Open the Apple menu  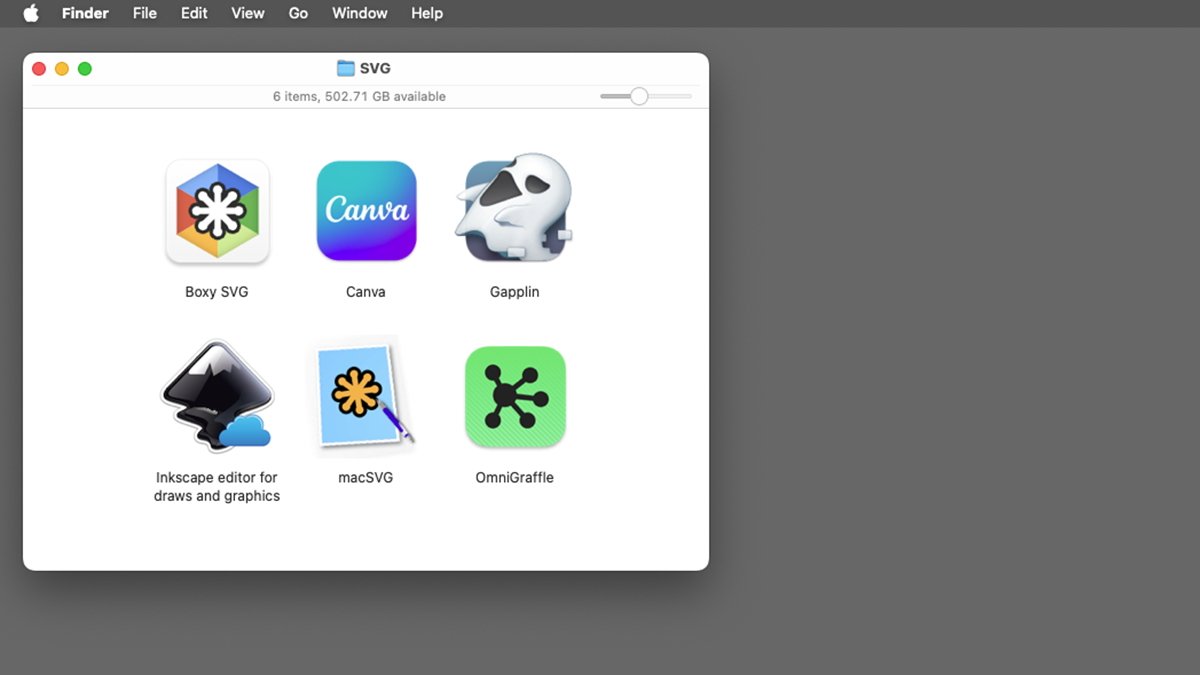31,13
